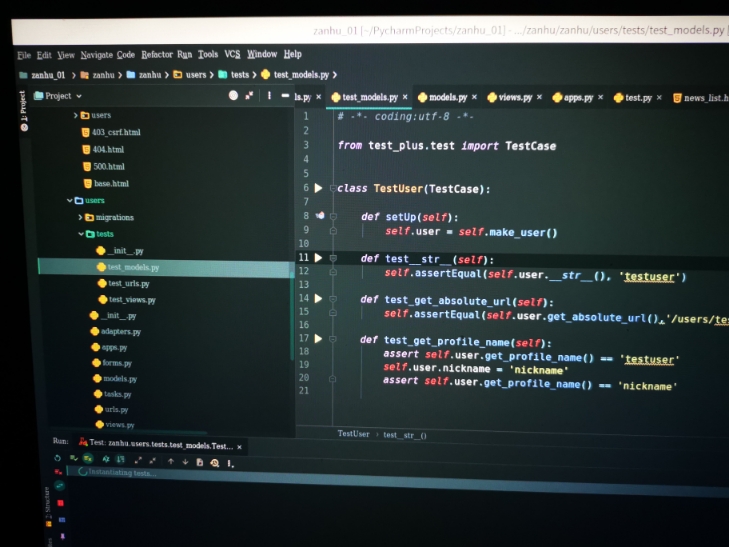Close the test_models.py editor tab

tap(405, 97)
